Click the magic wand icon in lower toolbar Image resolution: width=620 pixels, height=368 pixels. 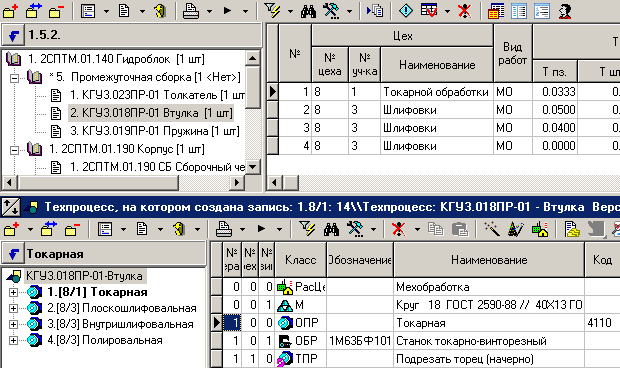coord(492,229)
